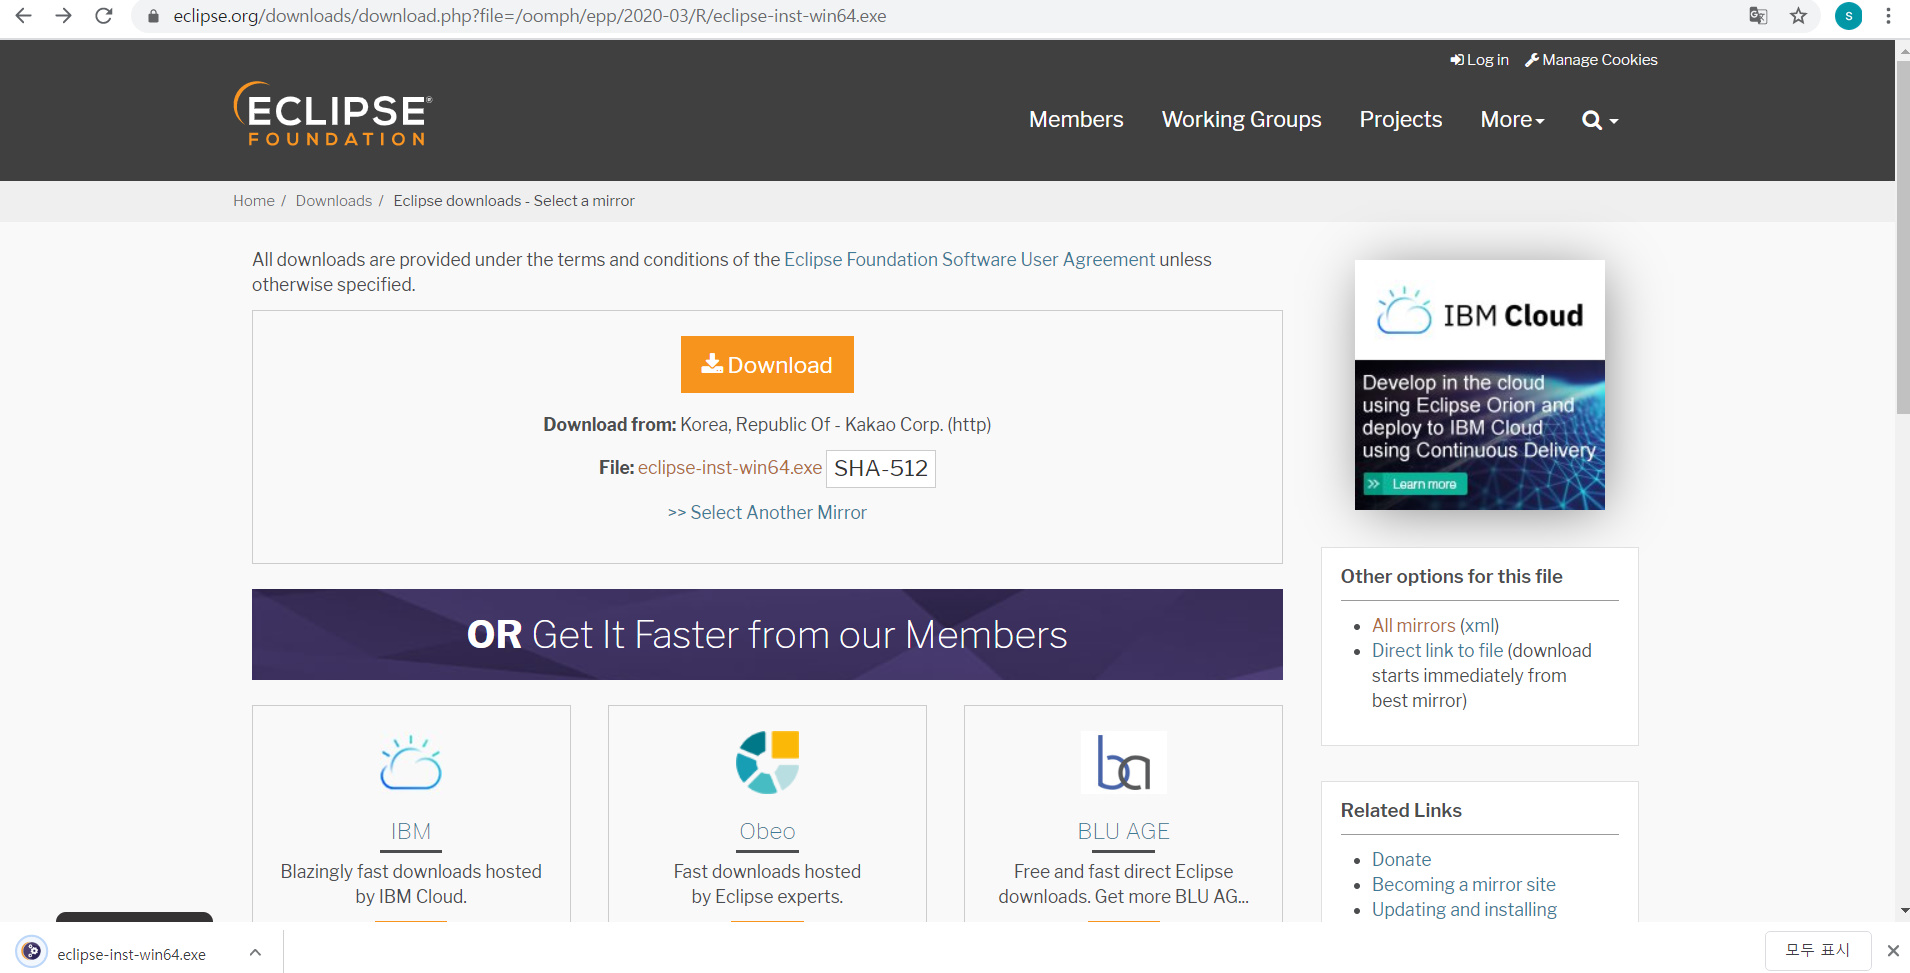The image size is (1910, 973).
Task: Open the downloaded eclipse-inst-win64.exe in the download bar
Action: 131,954
